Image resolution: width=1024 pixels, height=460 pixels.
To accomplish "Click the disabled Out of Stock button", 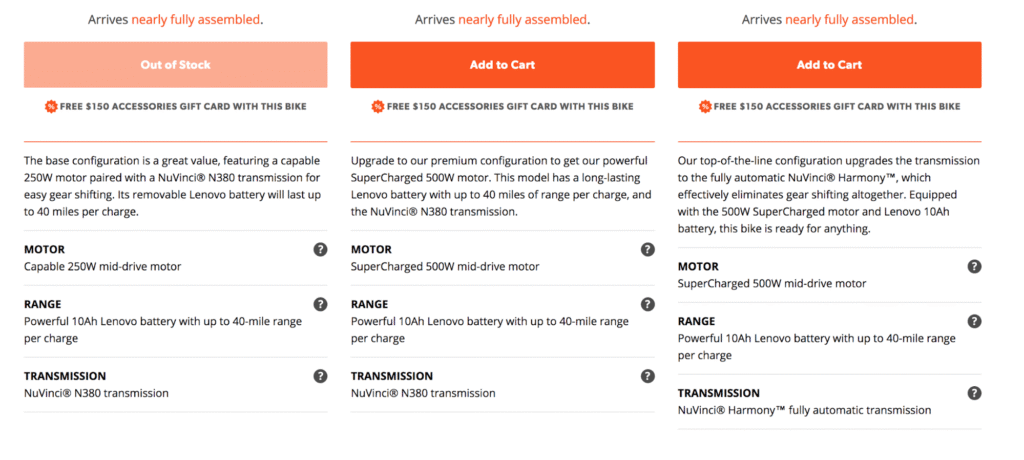I will (x=175, y=65).
